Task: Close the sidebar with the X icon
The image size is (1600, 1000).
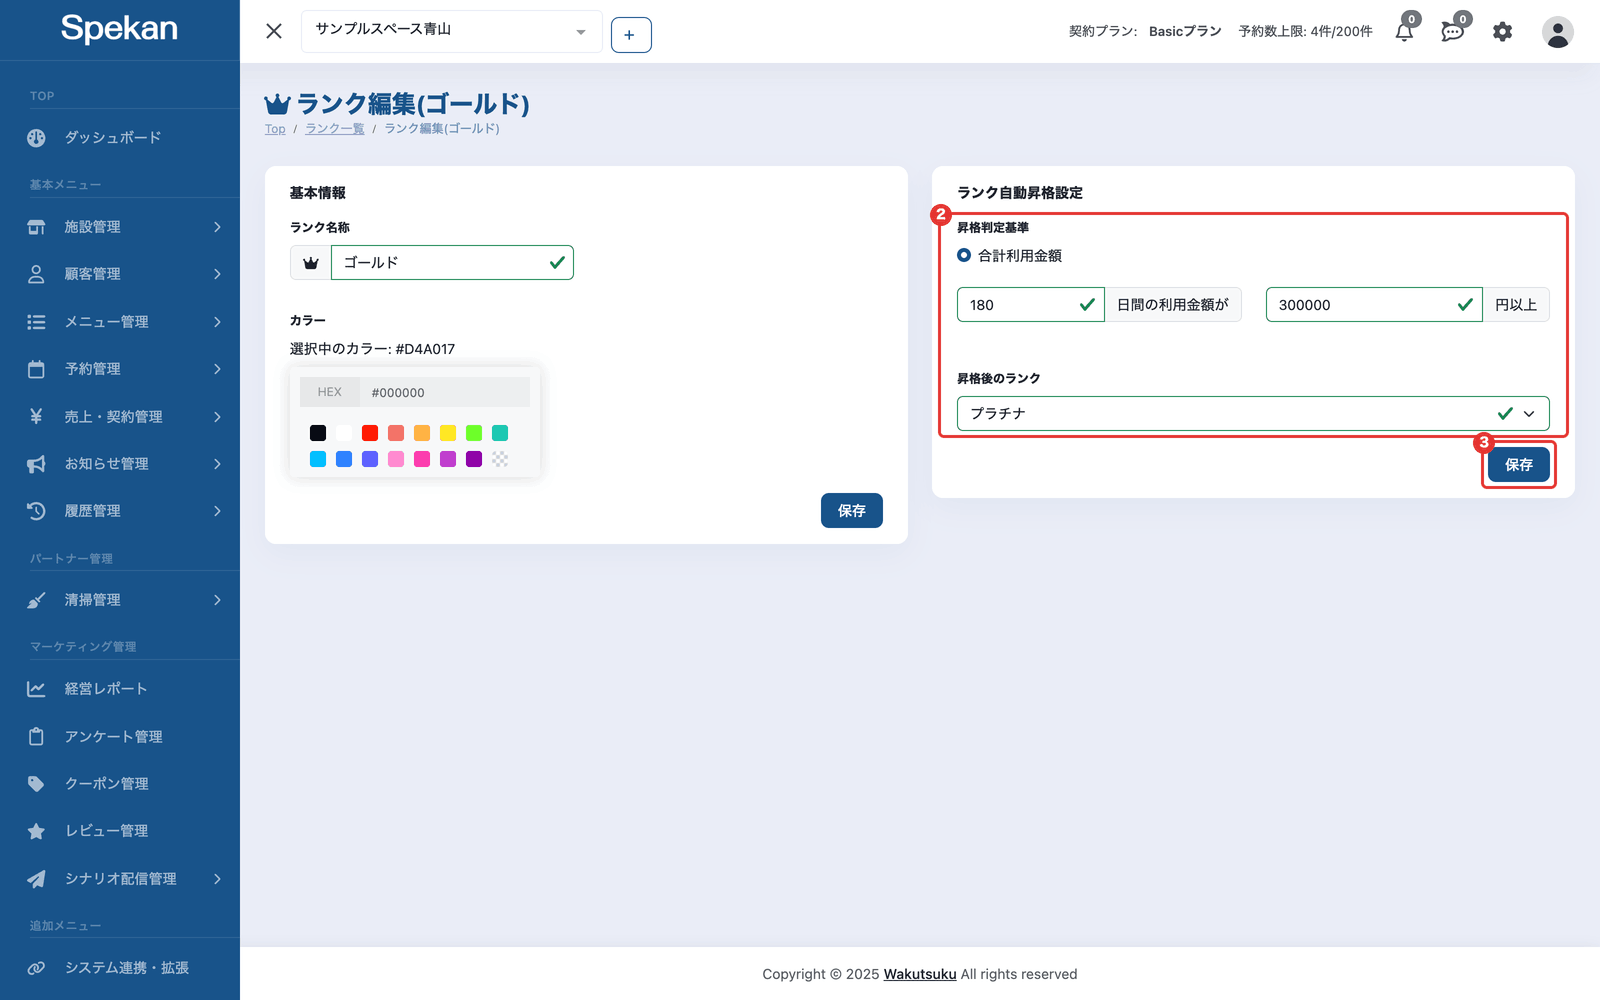Action: (x=274, y=31)
